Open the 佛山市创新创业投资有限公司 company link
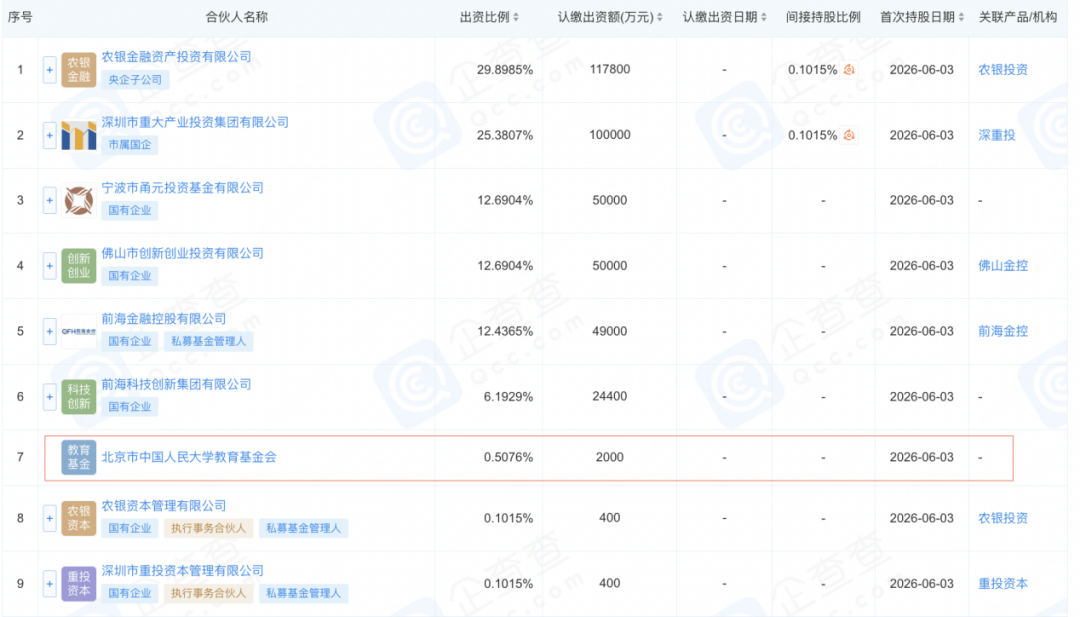Screen dimensions: 1080x617 click(x=183, y=253)
